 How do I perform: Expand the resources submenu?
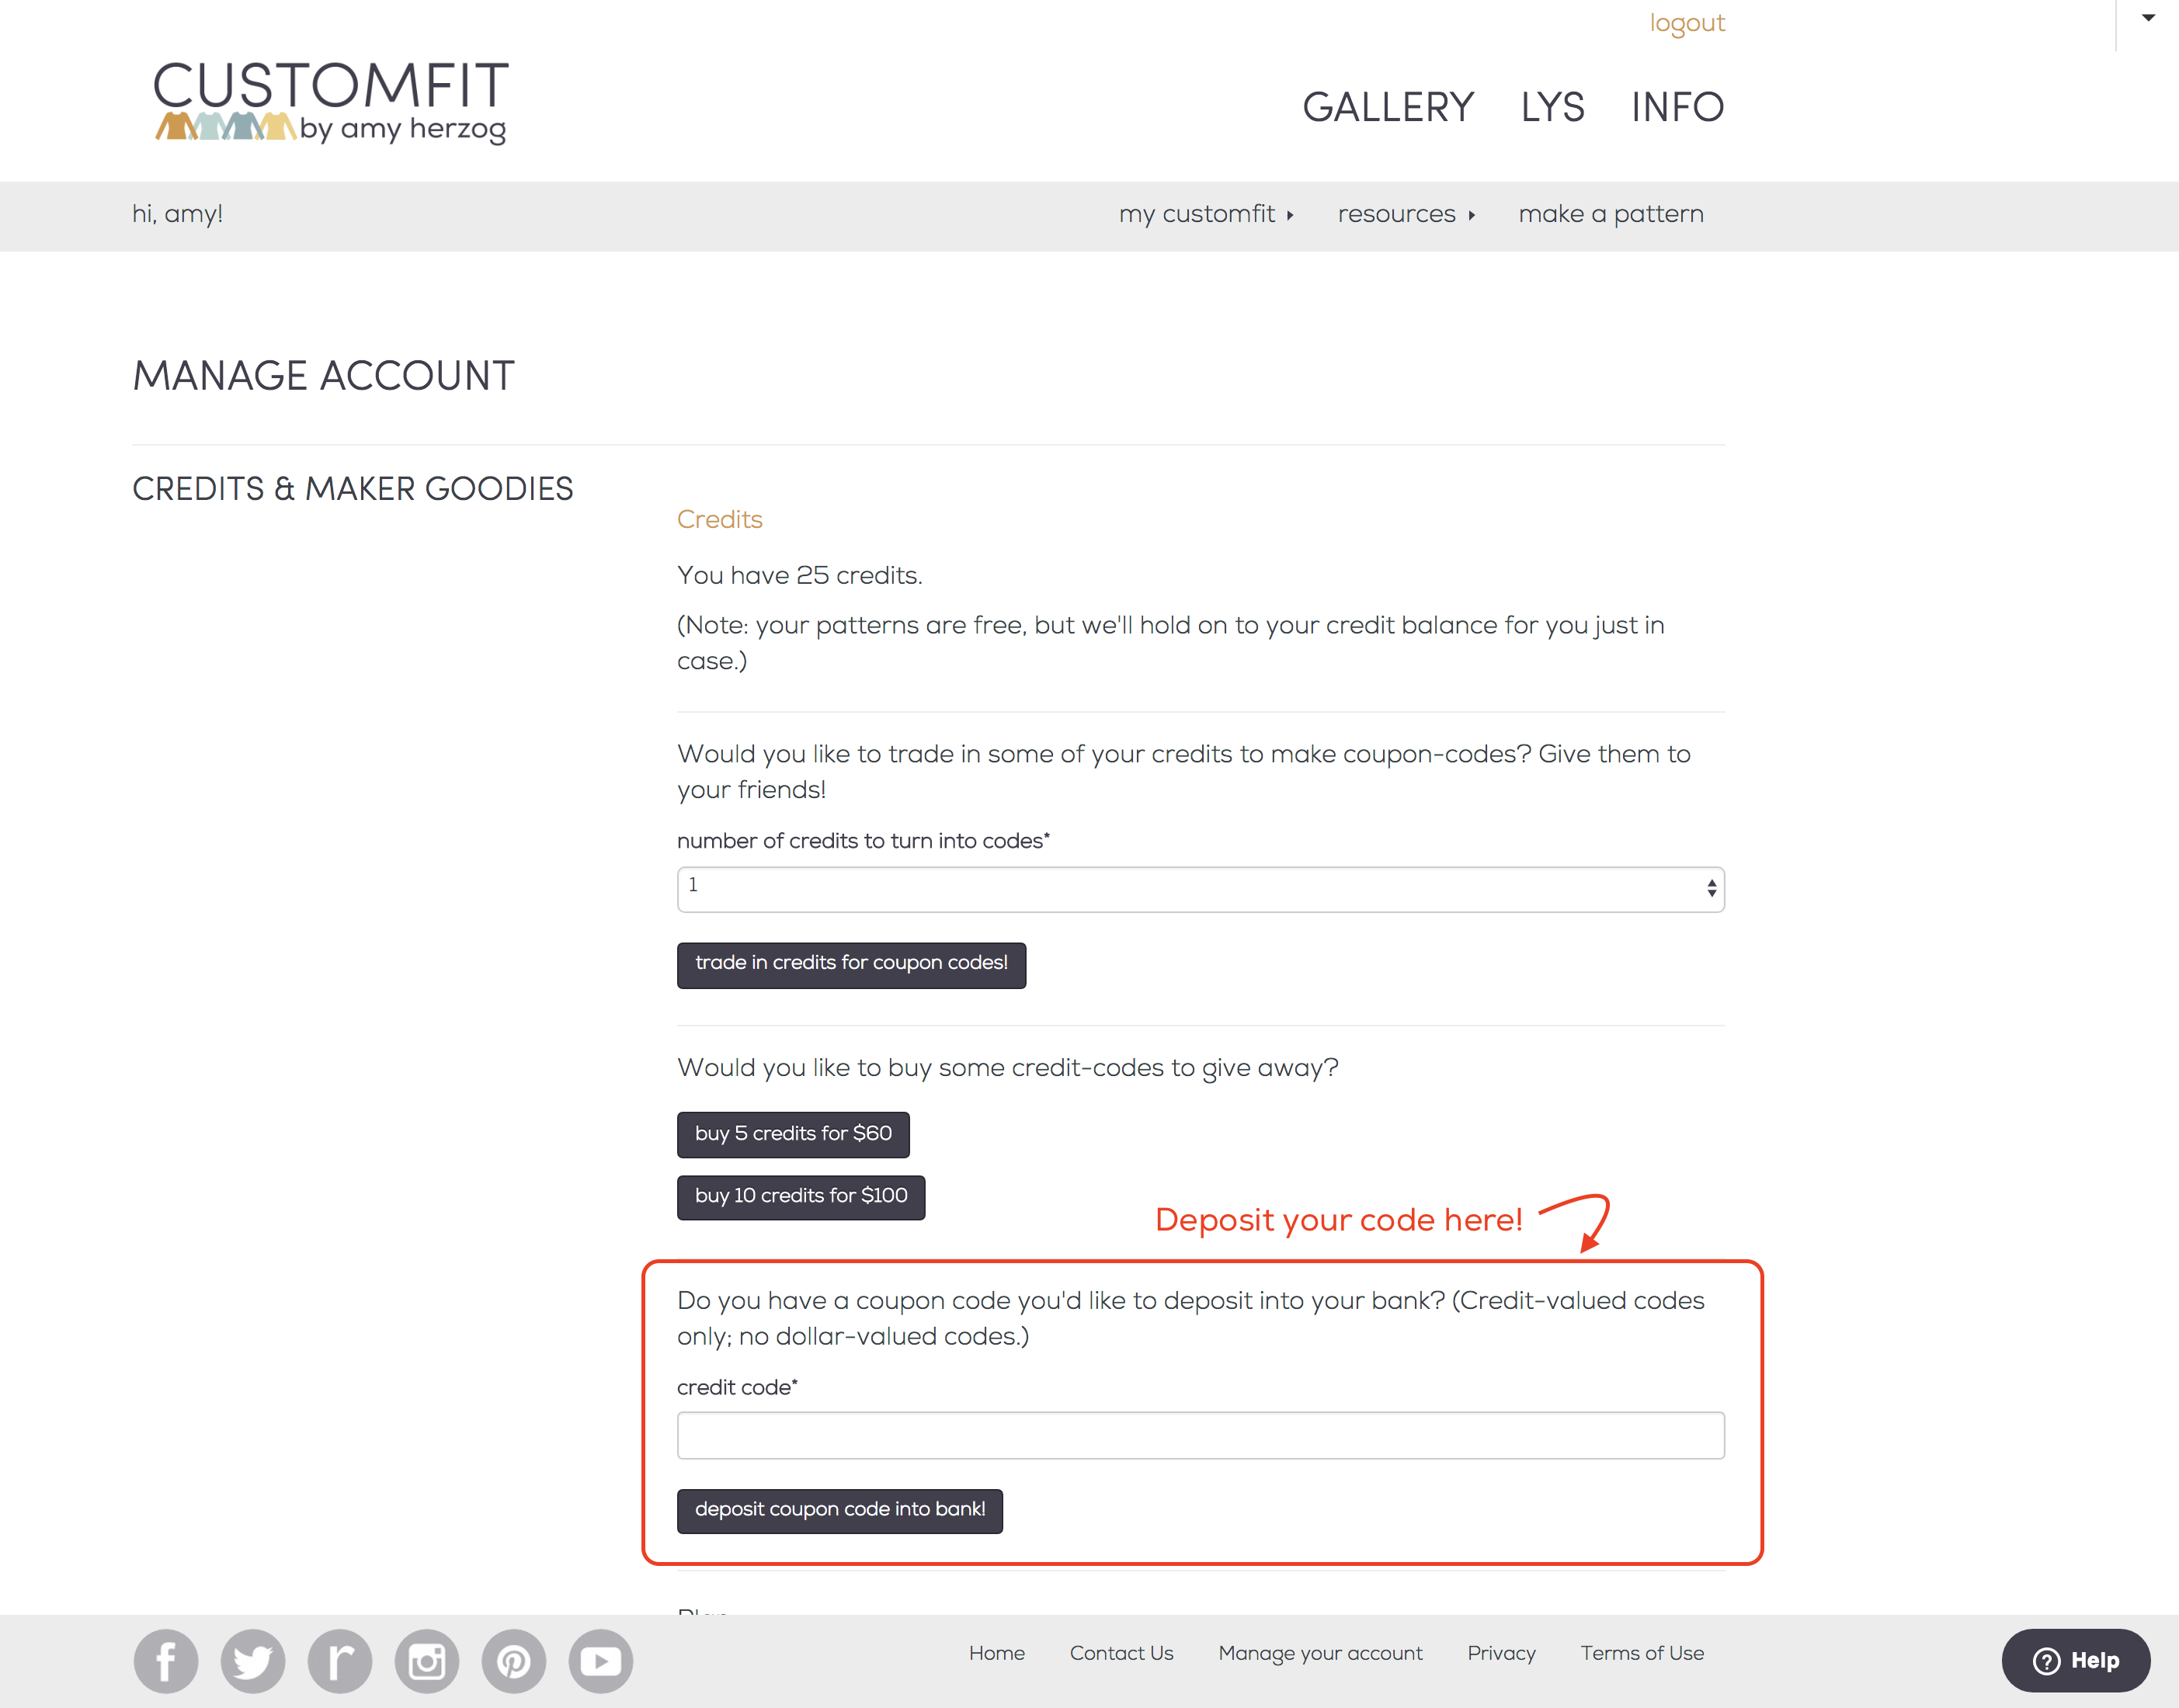[x=1406, y=214]
